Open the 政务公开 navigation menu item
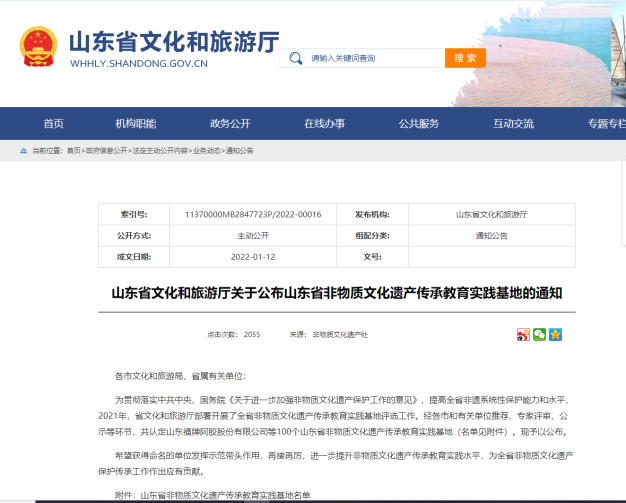Screen dimensions: 626x503 click(x=230, y=124)
